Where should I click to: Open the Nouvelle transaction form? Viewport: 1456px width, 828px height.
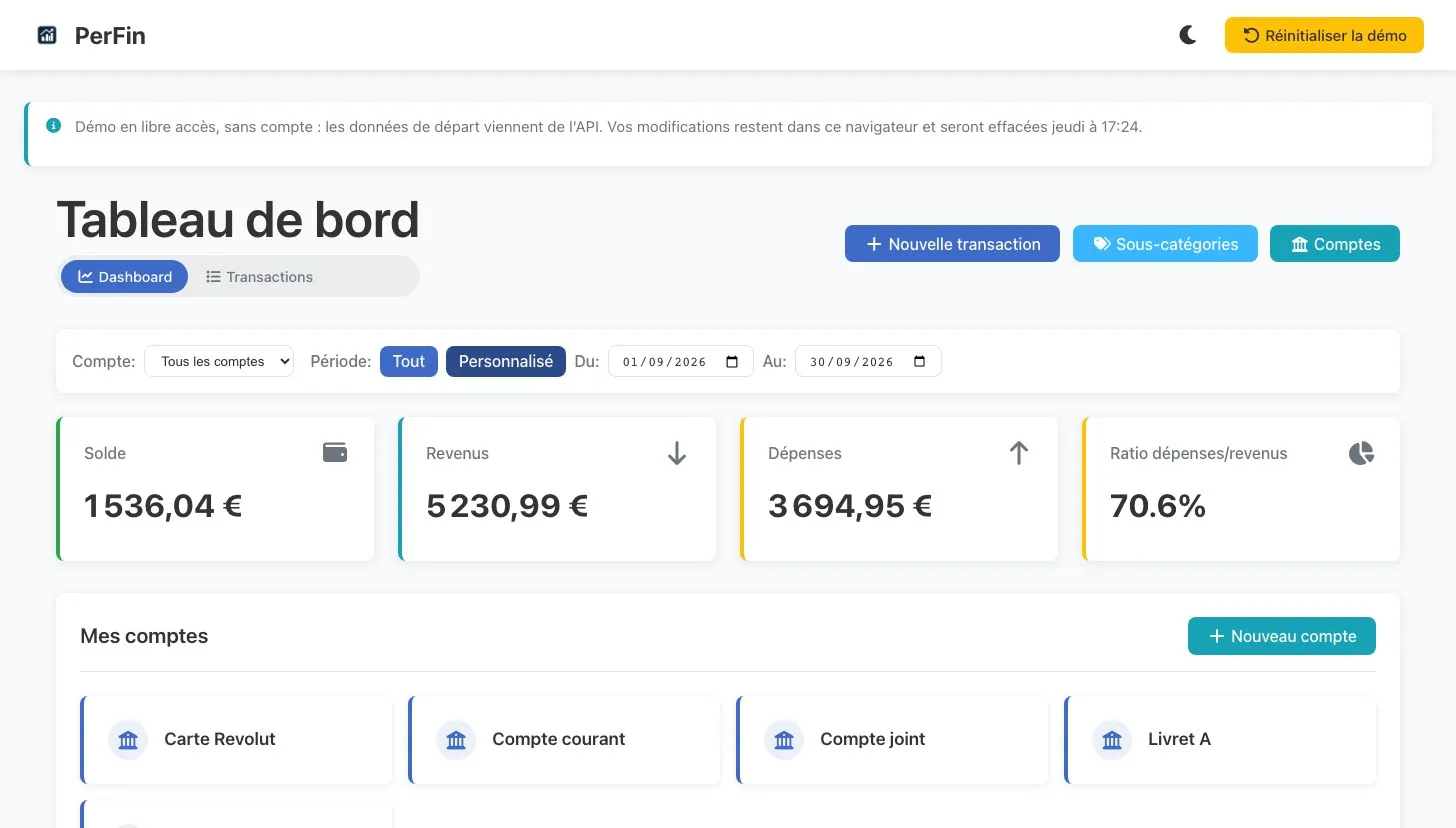952,244
